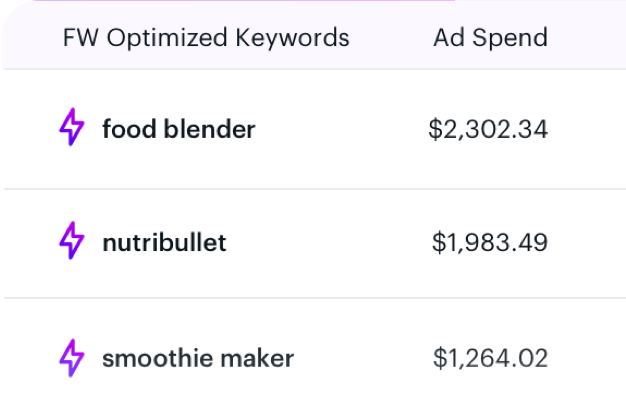Click the lightning bolt beside nutribullet

point(72,240)
